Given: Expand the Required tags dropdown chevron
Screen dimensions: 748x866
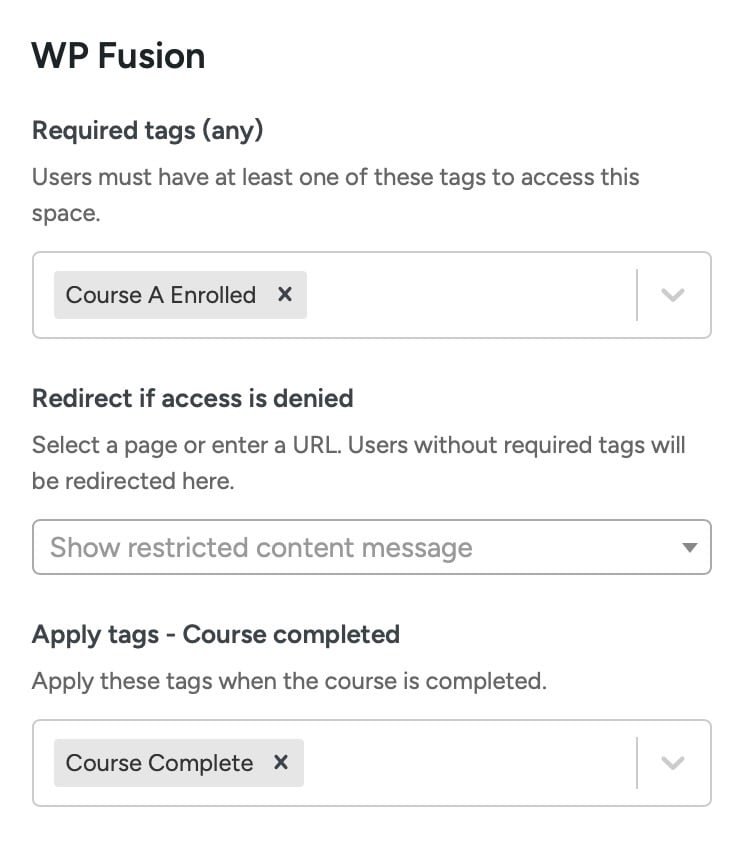Looking at the screenshot, I should (673, 295).
